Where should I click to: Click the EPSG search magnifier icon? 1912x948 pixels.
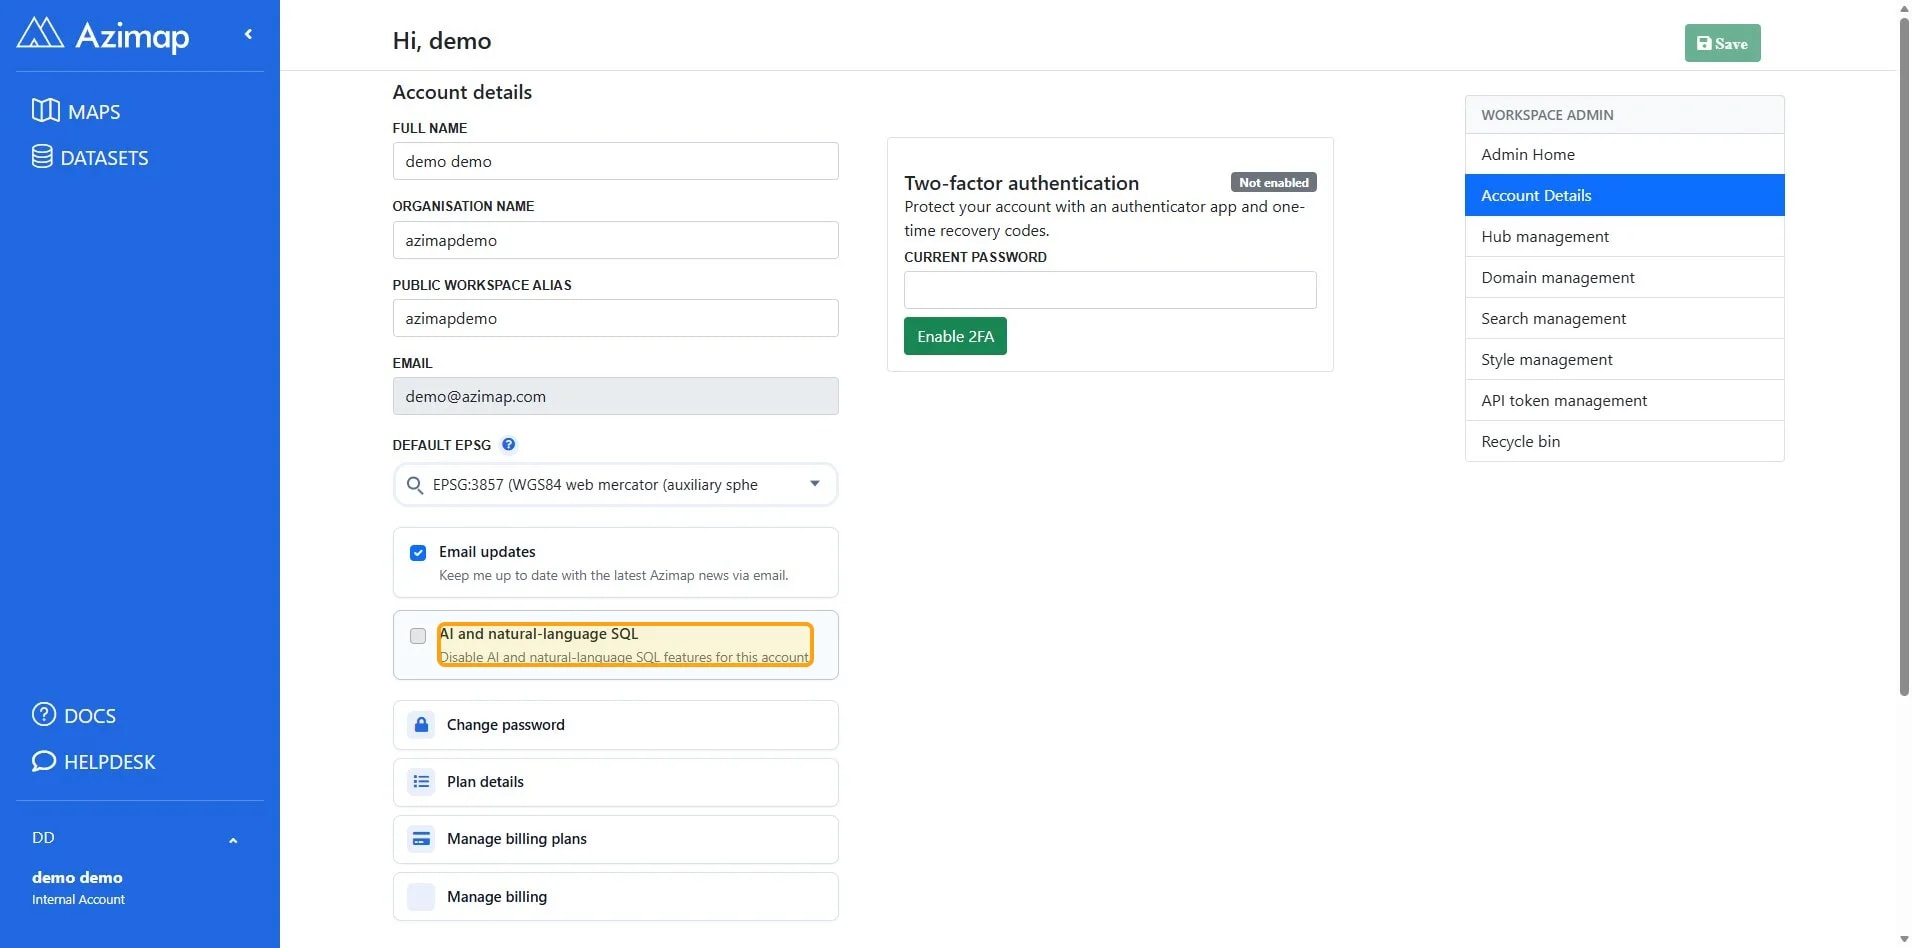coord(414,485)
